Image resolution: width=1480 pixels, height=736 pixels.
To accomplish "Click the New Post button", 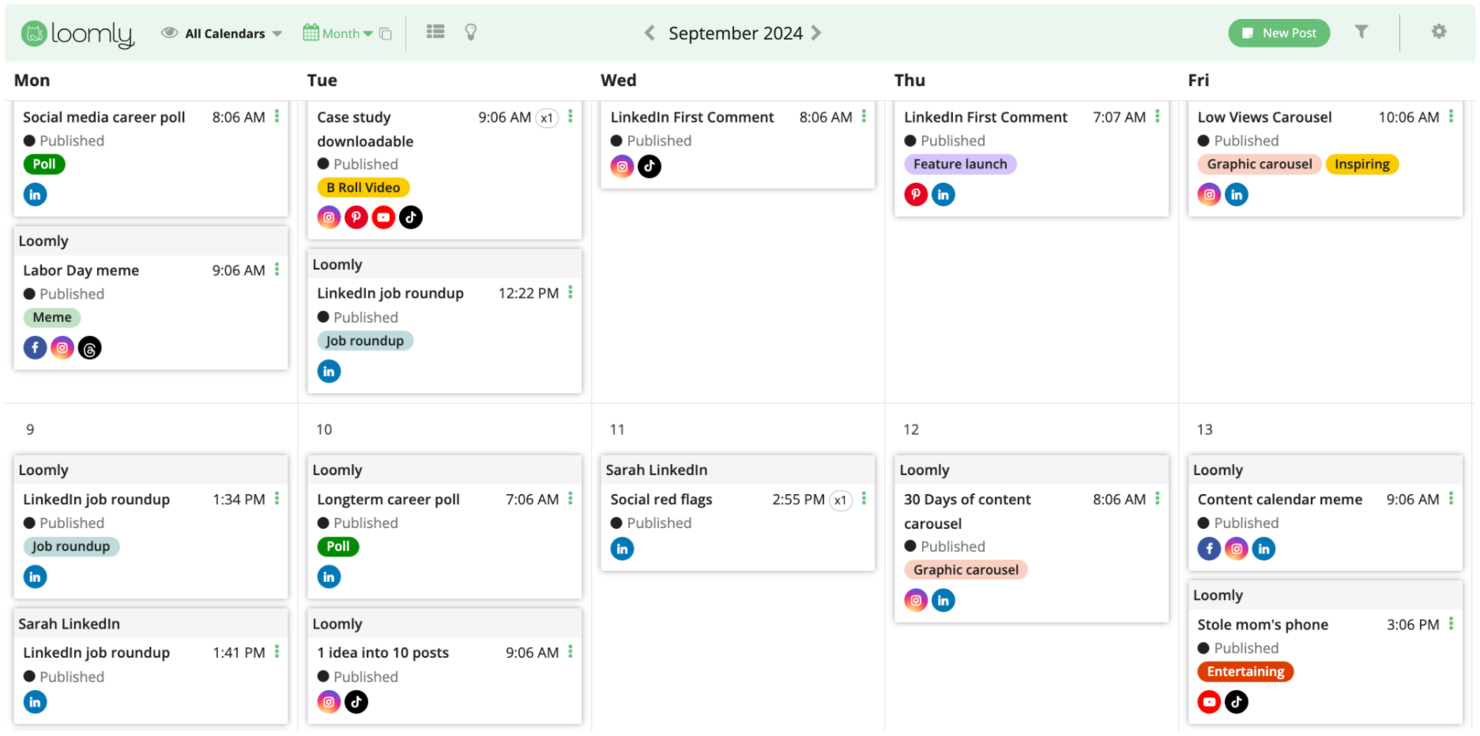I will (1279, 32).
